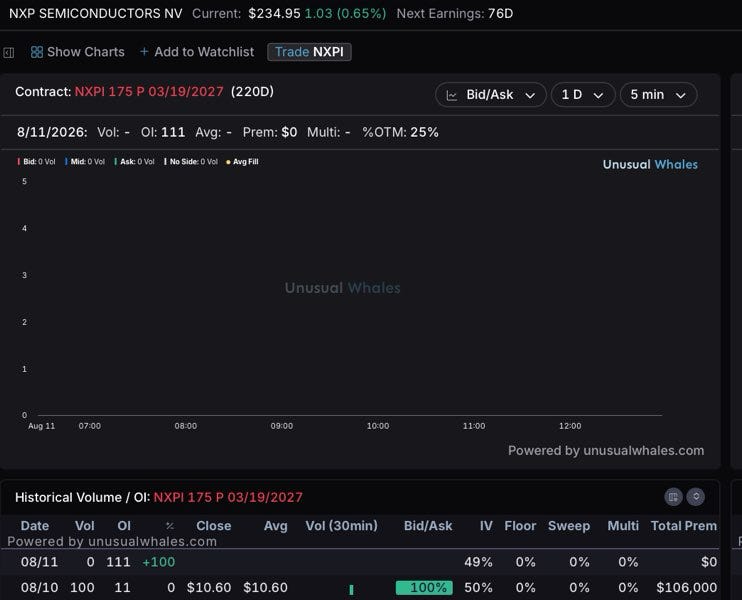Toggle the No Side series in legend
This screenshot has height=600, width=742.
[191, 162]
